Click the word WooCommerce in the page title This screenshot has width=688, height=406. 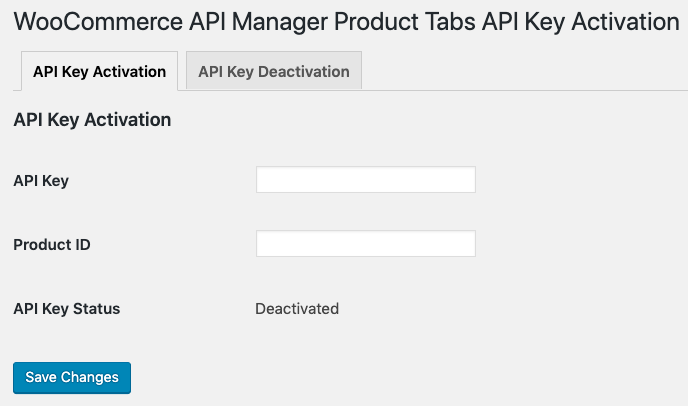(x=98, y=22)
